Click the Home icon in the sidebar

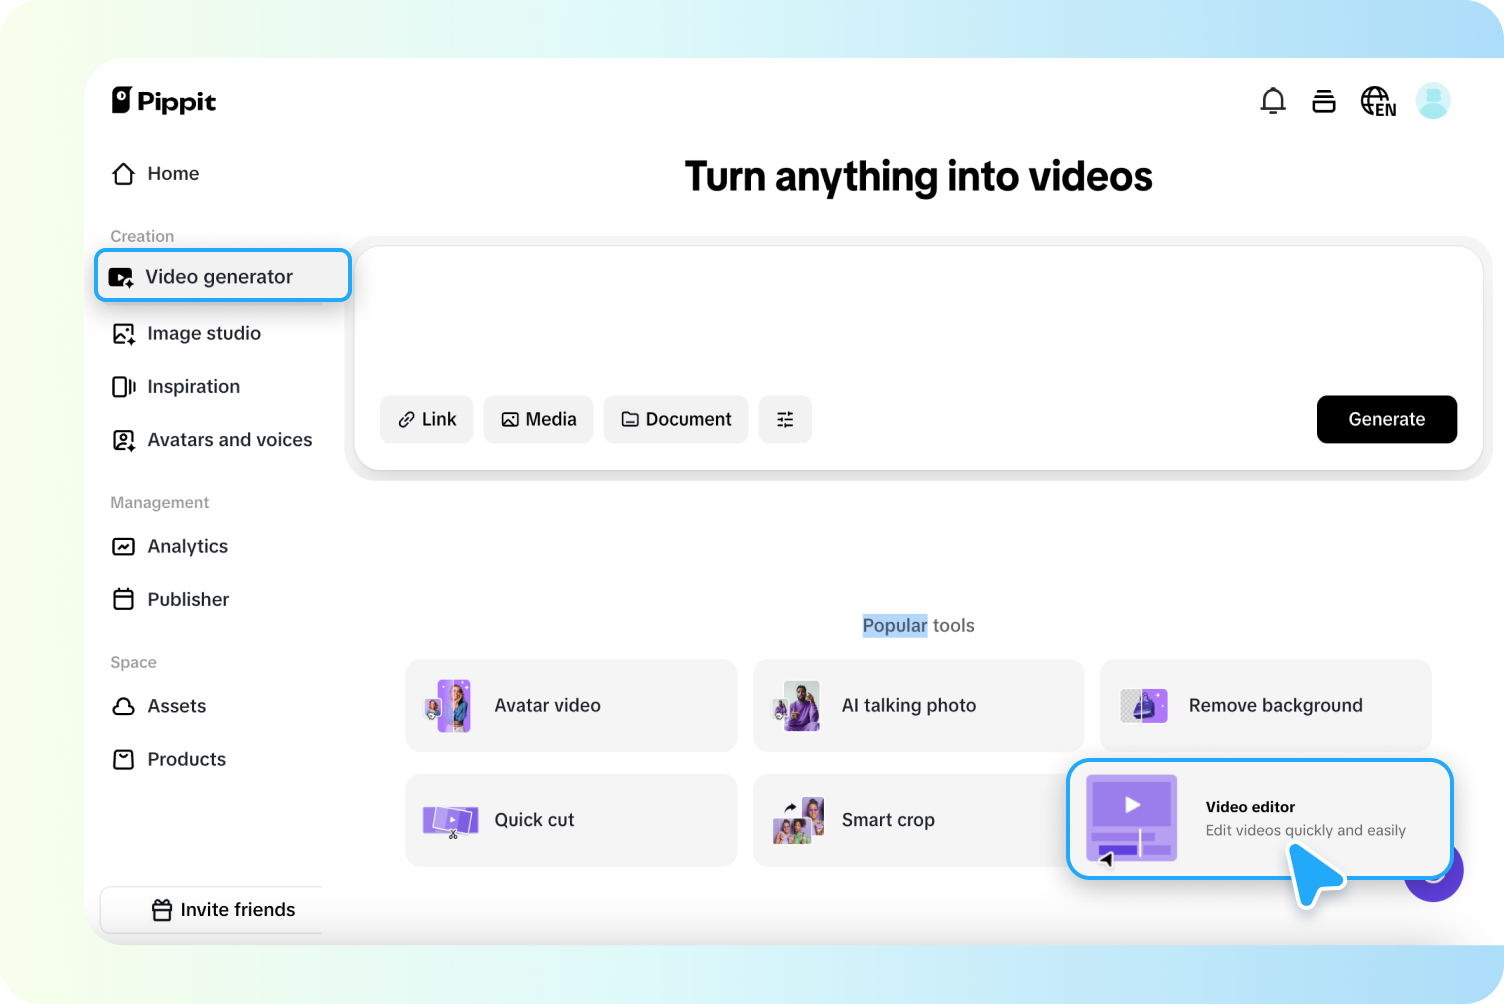(123, 173)
